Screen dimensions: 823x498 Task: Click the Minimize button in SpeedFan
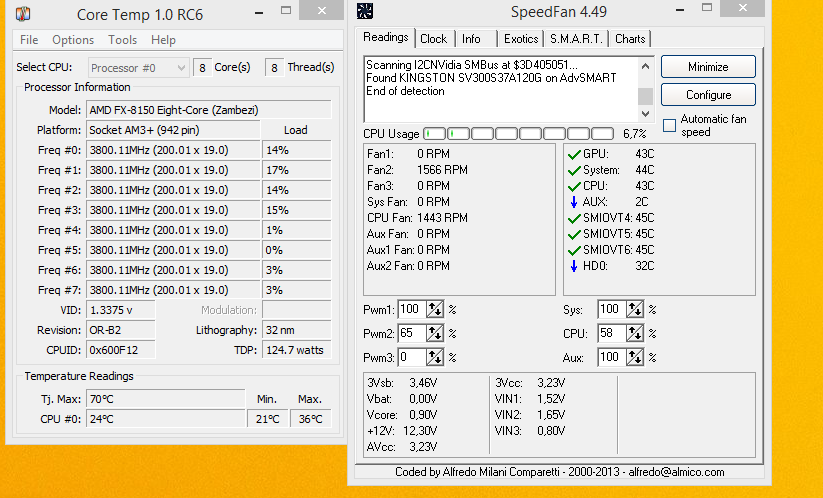click(x=708, y=67)
